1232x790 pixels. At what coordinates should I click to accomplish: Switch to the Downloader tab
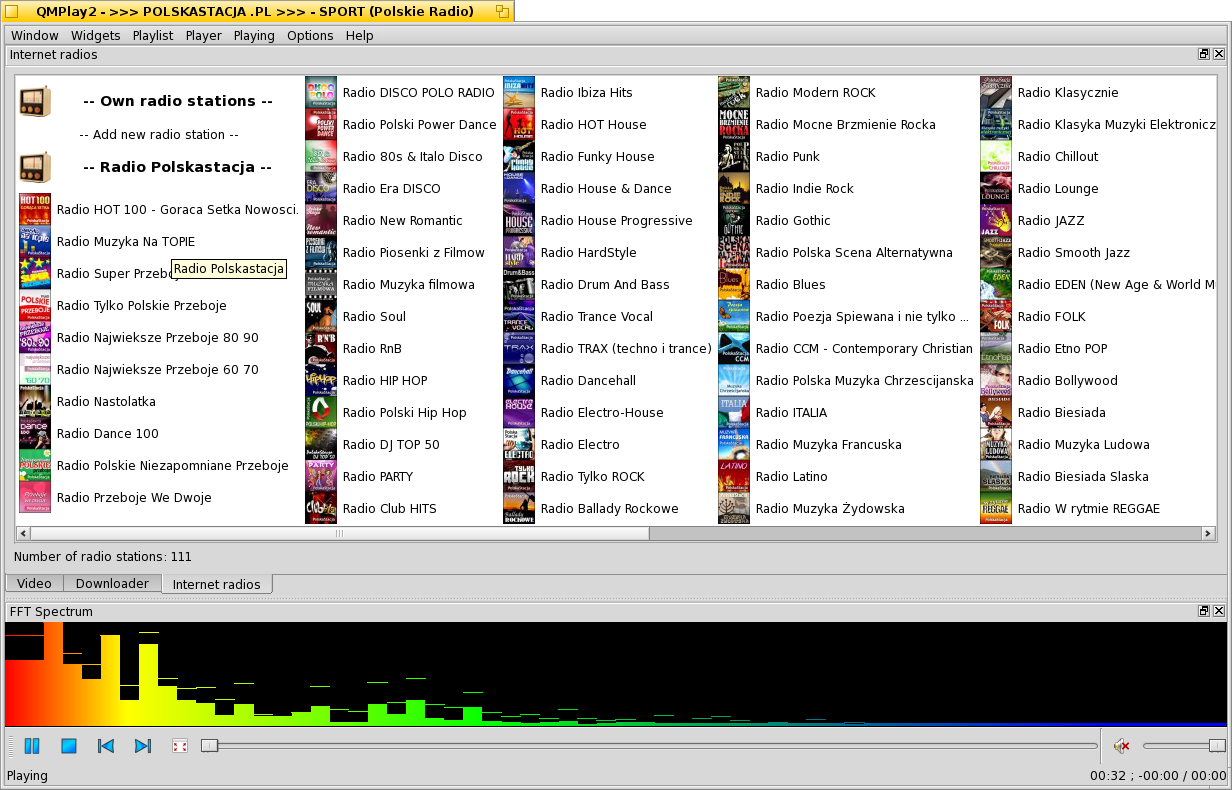(x=112, y=583)
